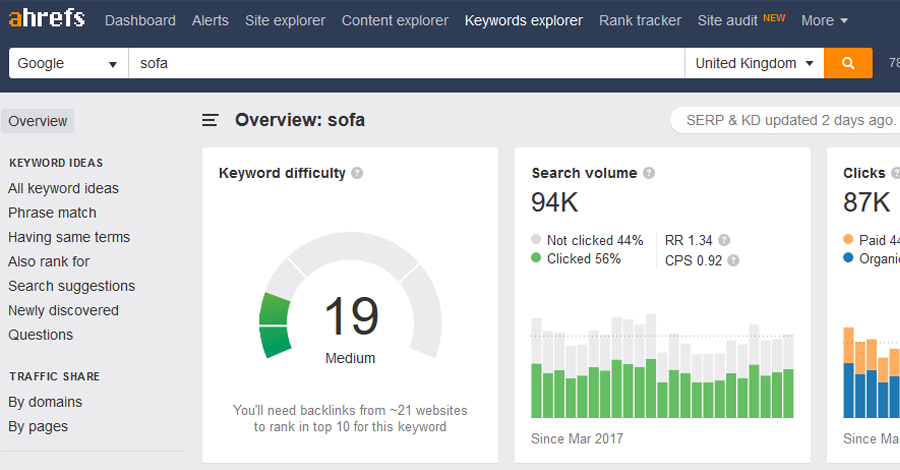Open Newly discovered keywords
The width and height of the screenshot is (900, 470).
[x=63, y=310]
